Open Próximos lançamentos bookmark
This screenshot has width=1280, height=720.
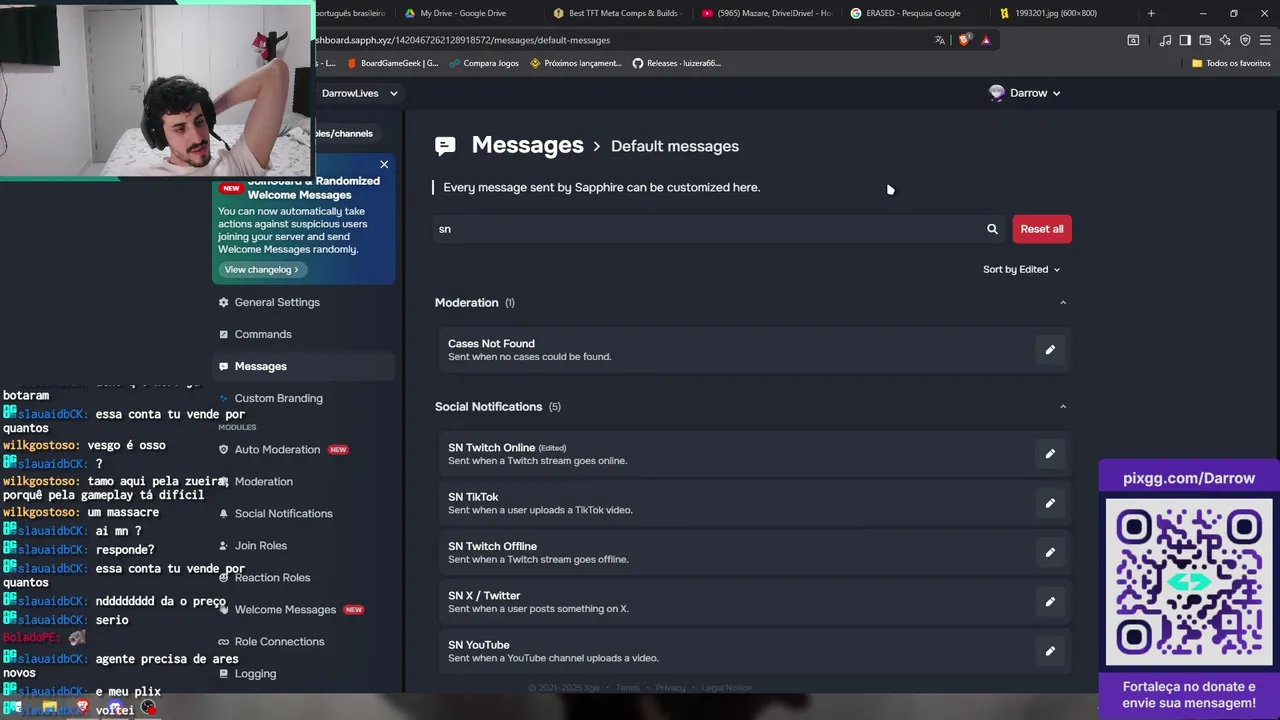point(576,63)
